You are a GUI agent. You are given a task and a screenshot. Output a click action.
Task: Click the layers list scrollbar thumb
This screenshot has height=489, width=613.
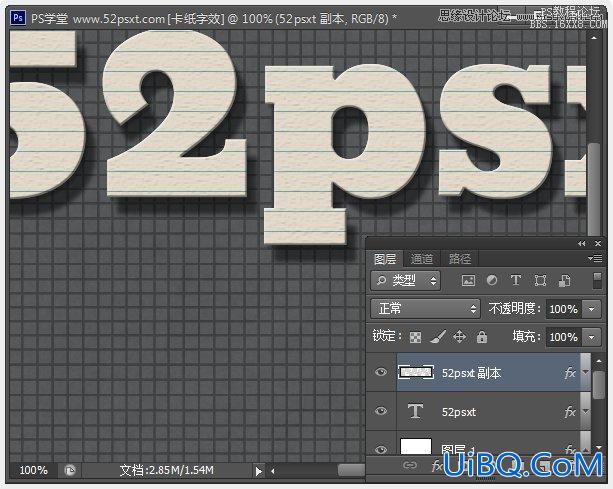tap(599, 385)
